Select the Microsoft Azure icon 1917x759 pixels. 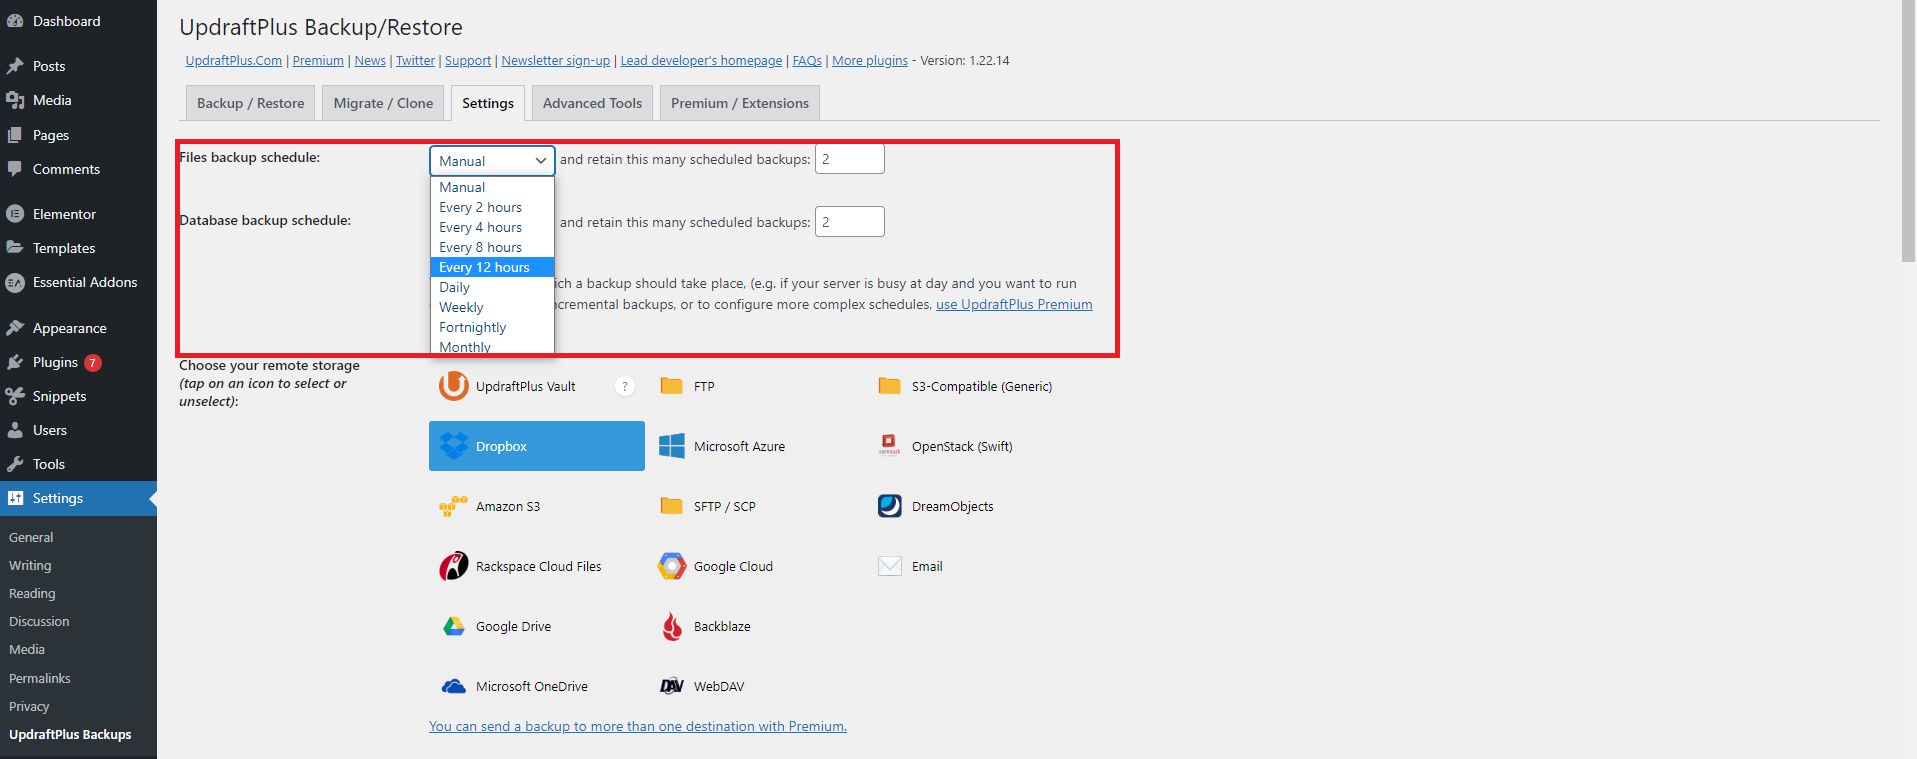[672, 446]
